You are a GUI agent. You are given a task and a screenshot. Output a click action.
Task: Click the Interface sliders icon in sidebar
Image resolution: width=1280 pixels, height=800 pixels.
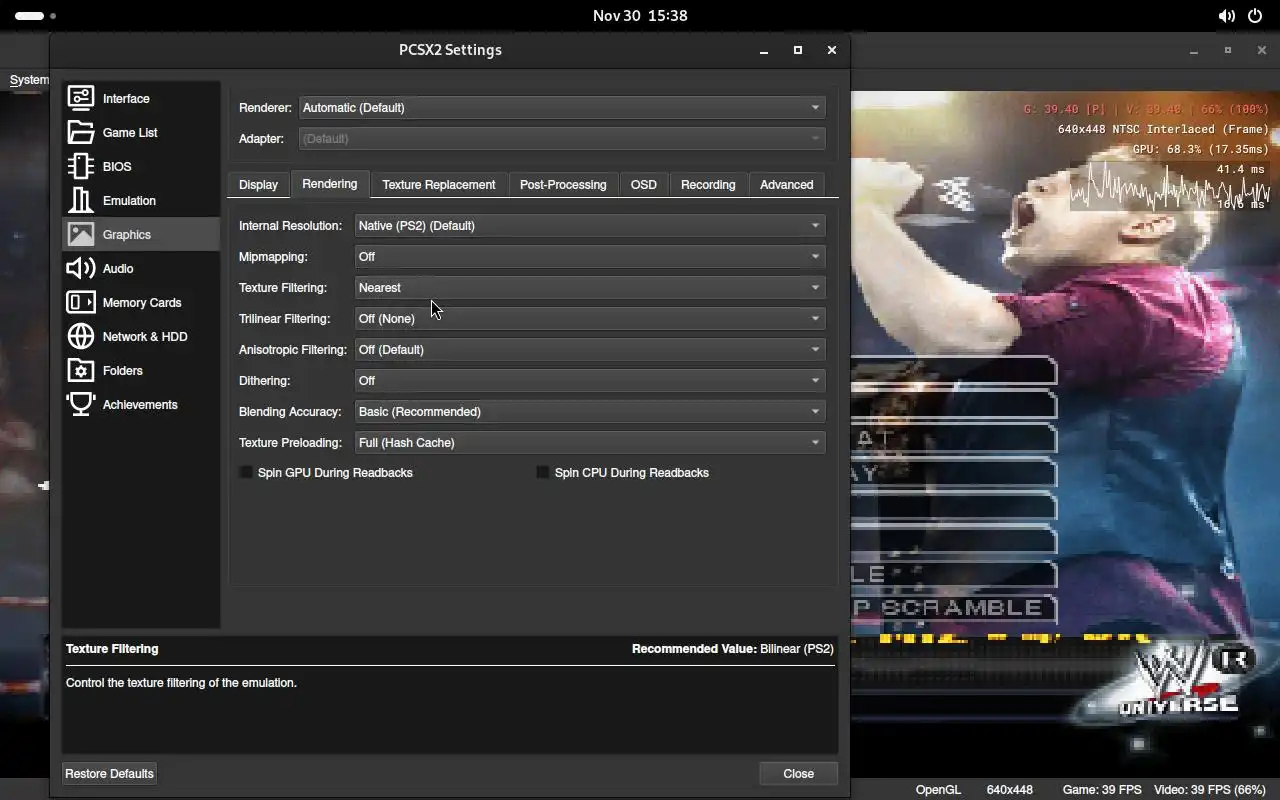coord(81,98)
